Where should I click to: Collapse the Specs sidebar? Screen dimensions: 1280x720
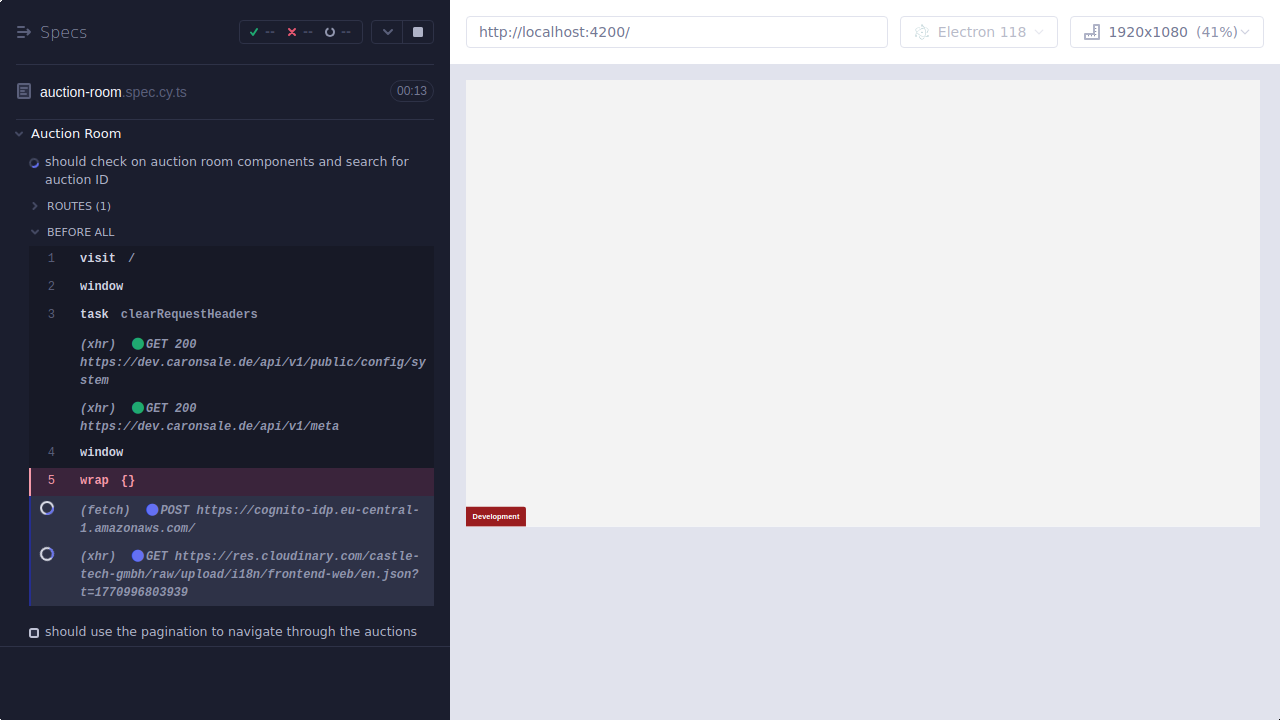[x=22, y=31]
